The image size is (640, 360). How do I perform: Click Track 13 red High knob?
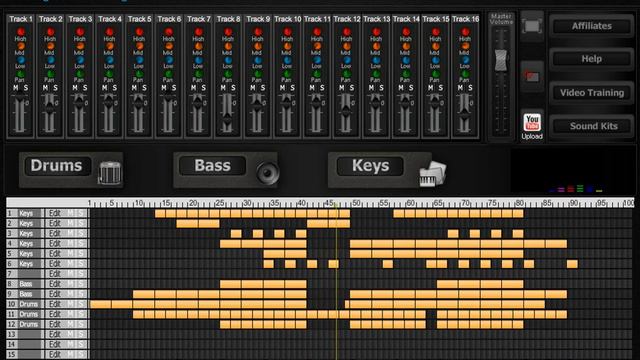click(376, 31)
